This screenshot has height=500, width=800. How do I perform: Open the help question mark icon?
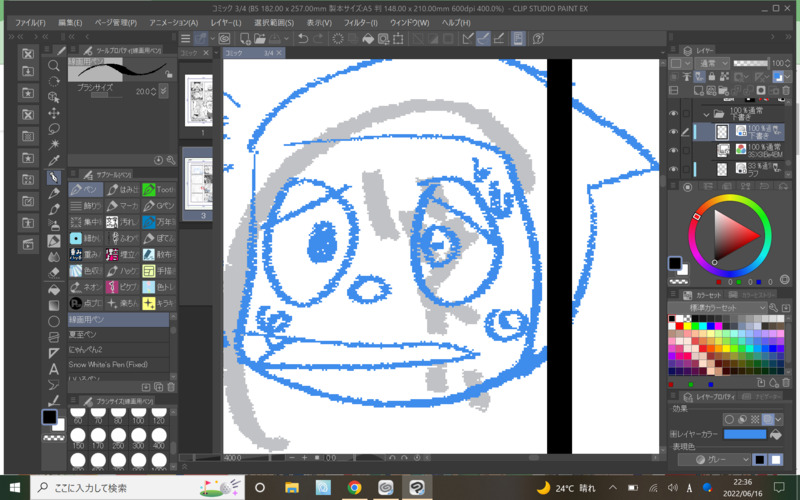(x=538, y=38)
